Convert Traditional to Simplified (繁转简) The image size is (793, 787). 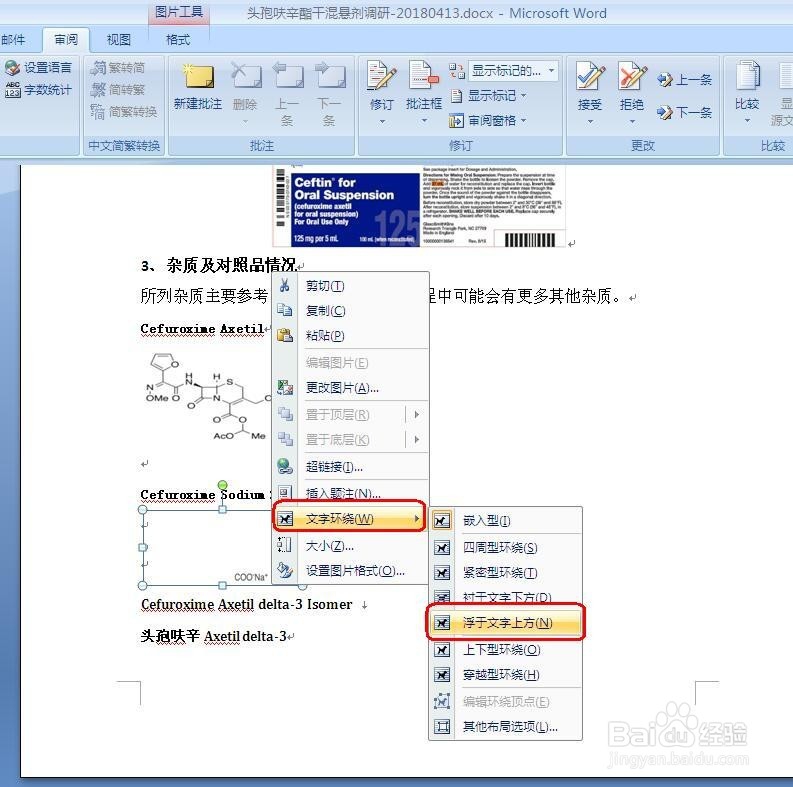pos(118,68)
